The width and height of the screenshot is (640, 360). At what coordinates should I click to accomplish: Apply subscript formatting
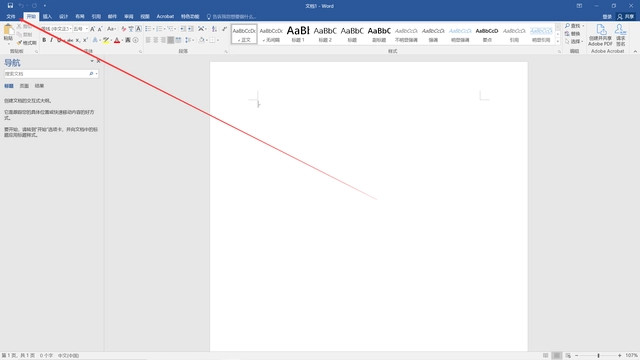[78, 40]
